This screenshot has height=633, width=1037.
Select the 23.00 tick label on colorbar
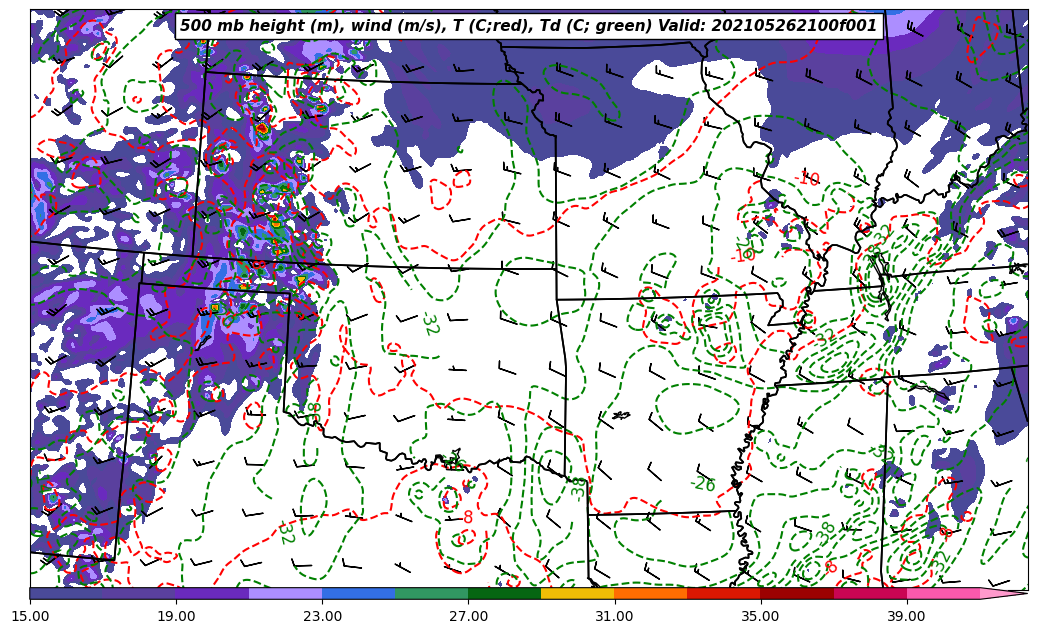click(x=322, y=616)
